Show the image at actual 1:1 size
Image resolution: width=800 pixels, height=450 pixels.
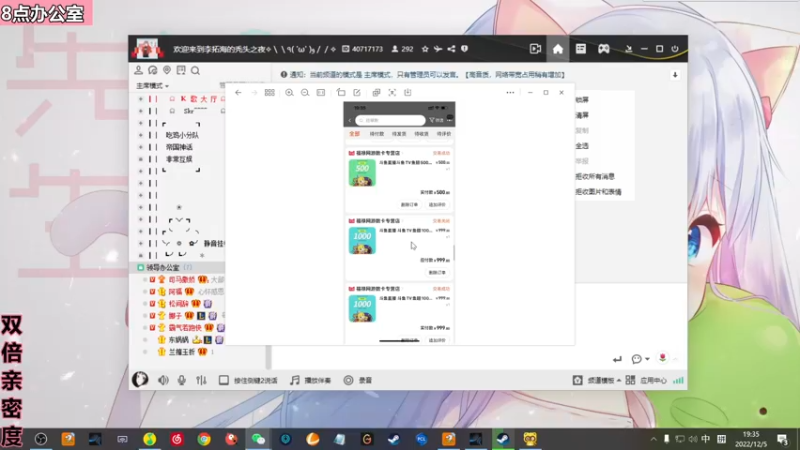point(321,93)
